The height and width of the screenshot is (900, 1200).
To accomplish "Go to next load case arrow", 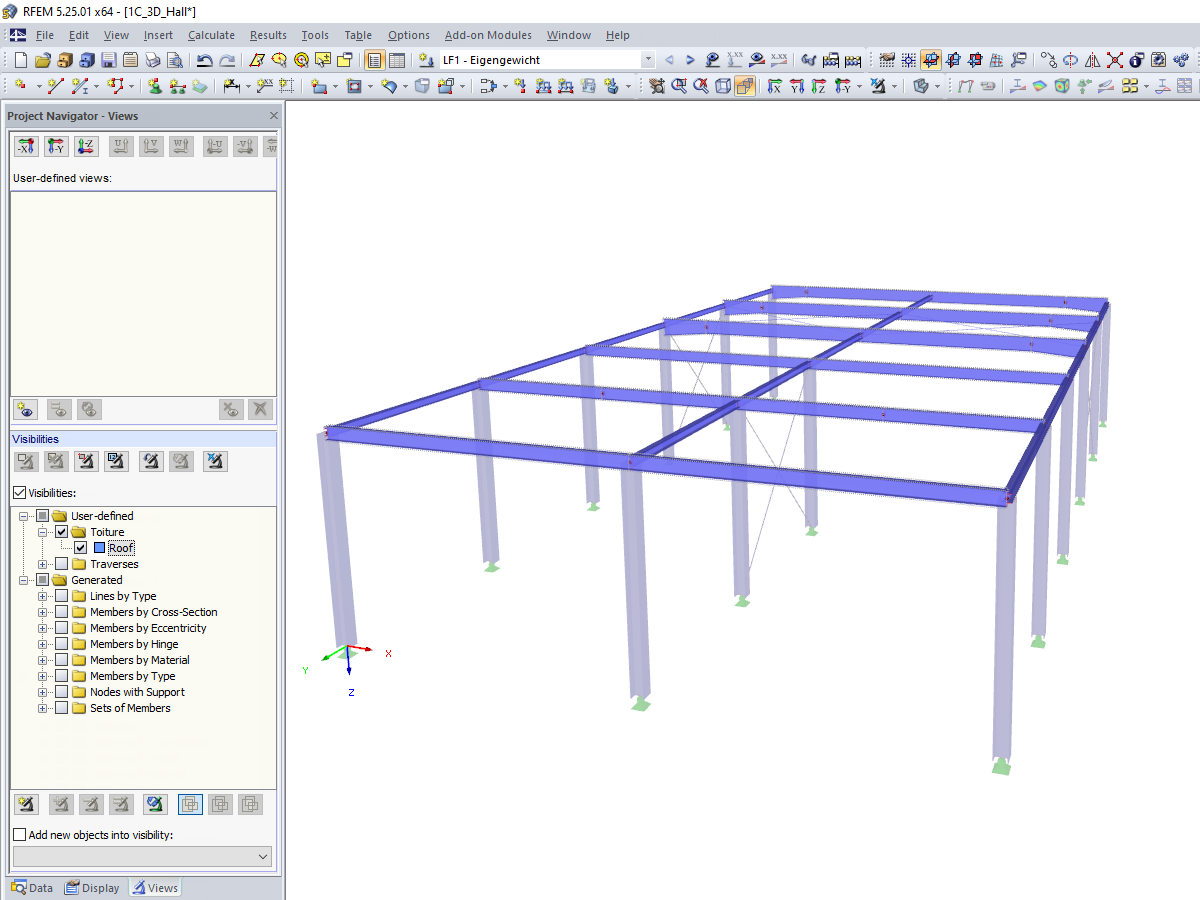I will pos(690,60).
